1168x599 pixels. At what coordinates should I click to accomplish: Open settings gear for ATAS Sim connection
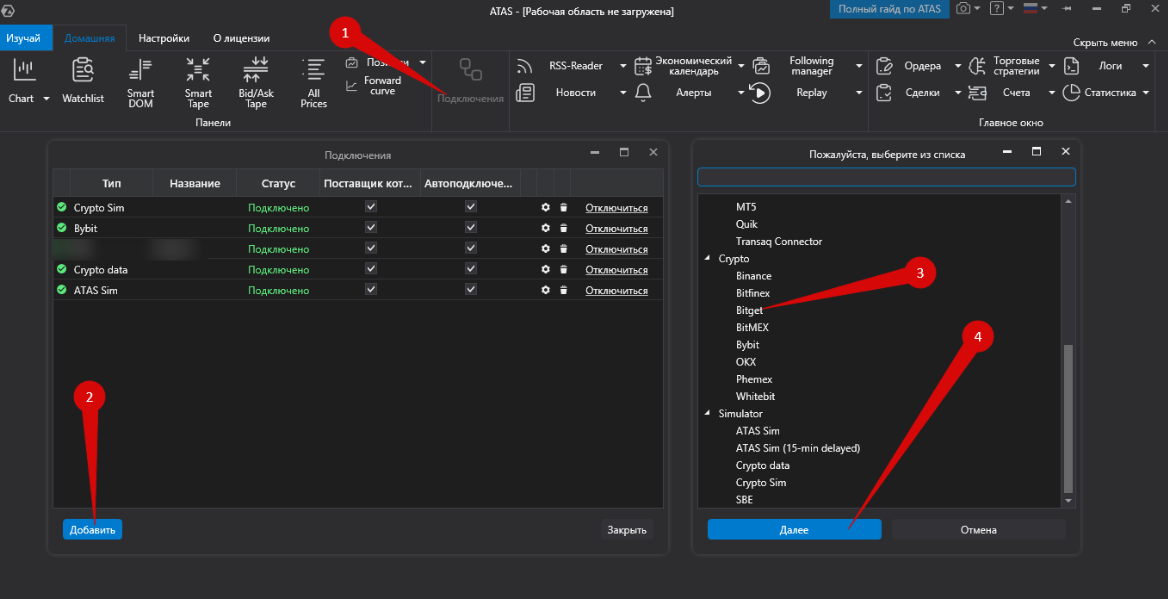545,290
